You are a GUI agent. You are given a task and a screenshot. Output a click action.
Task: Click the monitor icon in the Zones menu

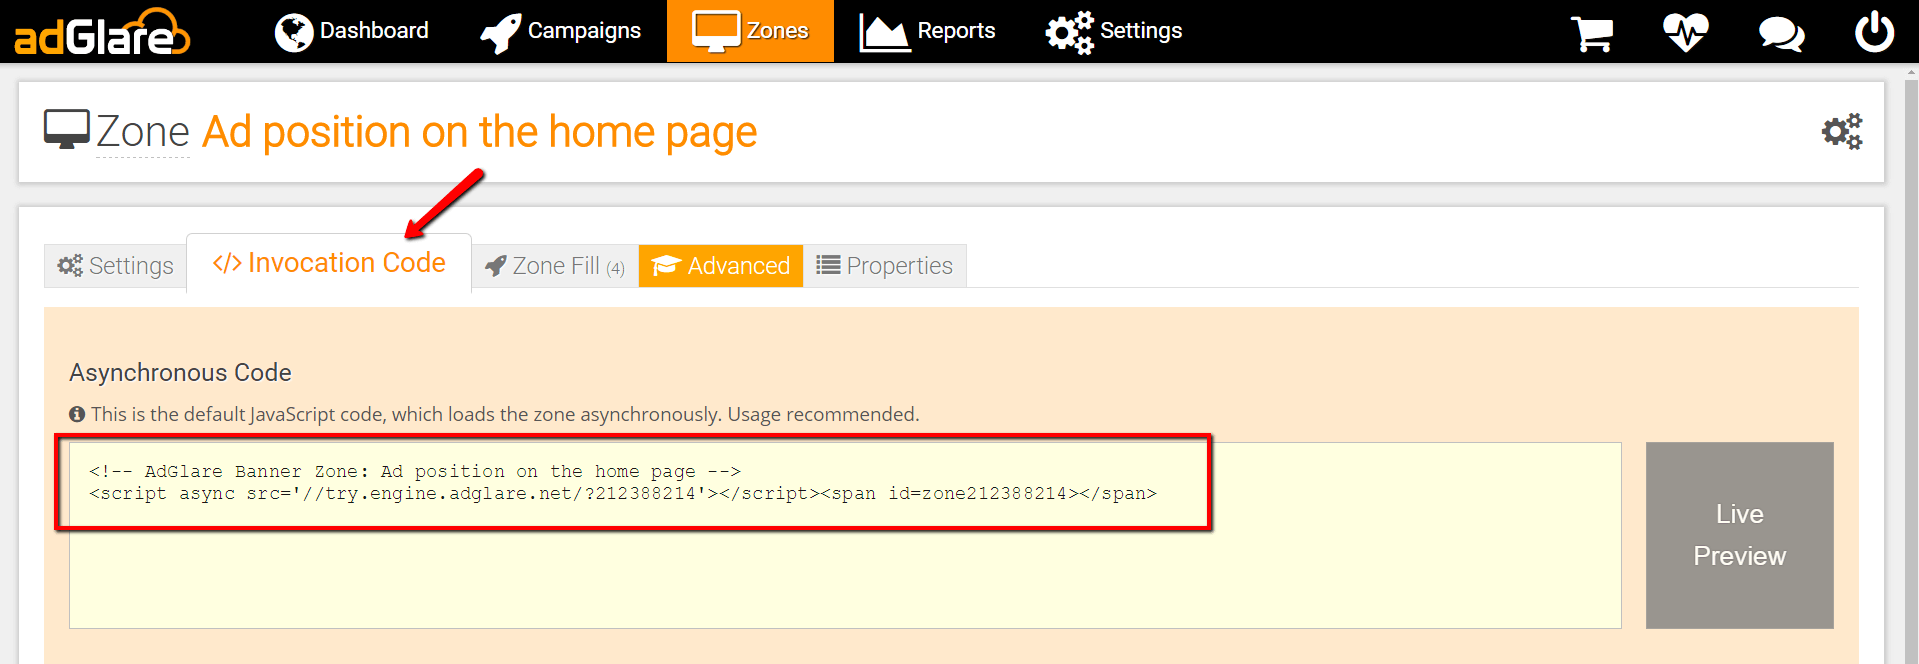pyautogui.click(x=716, y=32)
